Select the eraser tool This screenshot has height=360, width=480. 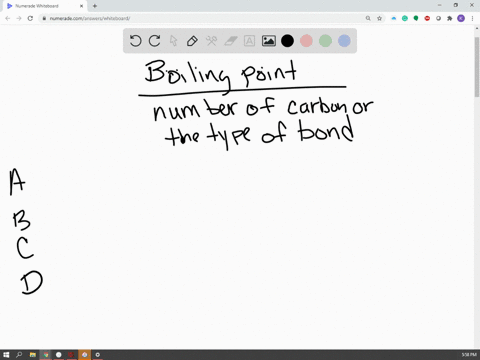[x=230, y=41]
